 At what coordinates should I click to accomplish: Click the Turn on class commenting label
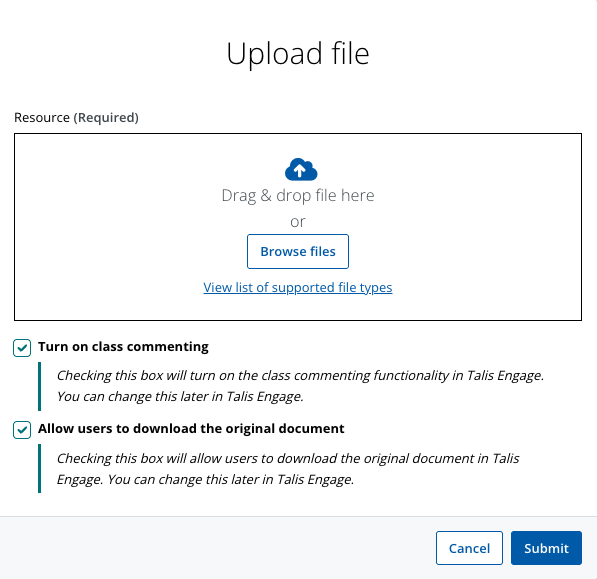[x=123, y=347]
